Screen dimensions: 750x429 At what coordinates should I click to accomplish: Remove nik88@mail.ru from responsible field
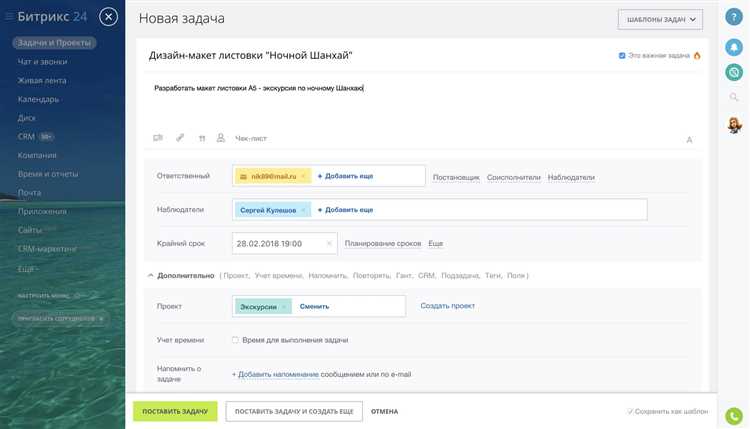[303, 176]
